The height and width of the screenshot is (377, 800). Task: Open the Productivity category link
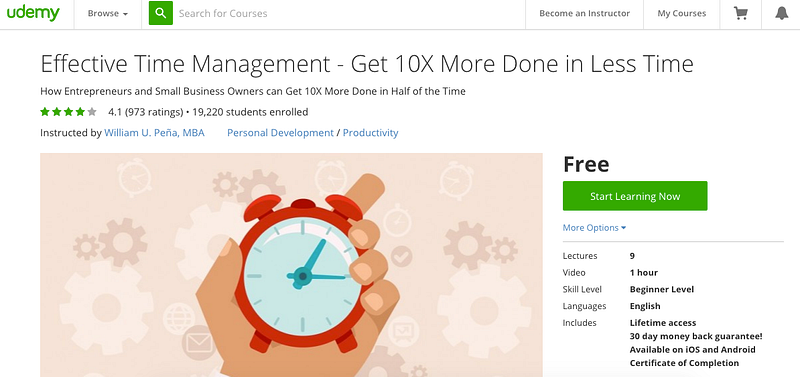(370, 133)
